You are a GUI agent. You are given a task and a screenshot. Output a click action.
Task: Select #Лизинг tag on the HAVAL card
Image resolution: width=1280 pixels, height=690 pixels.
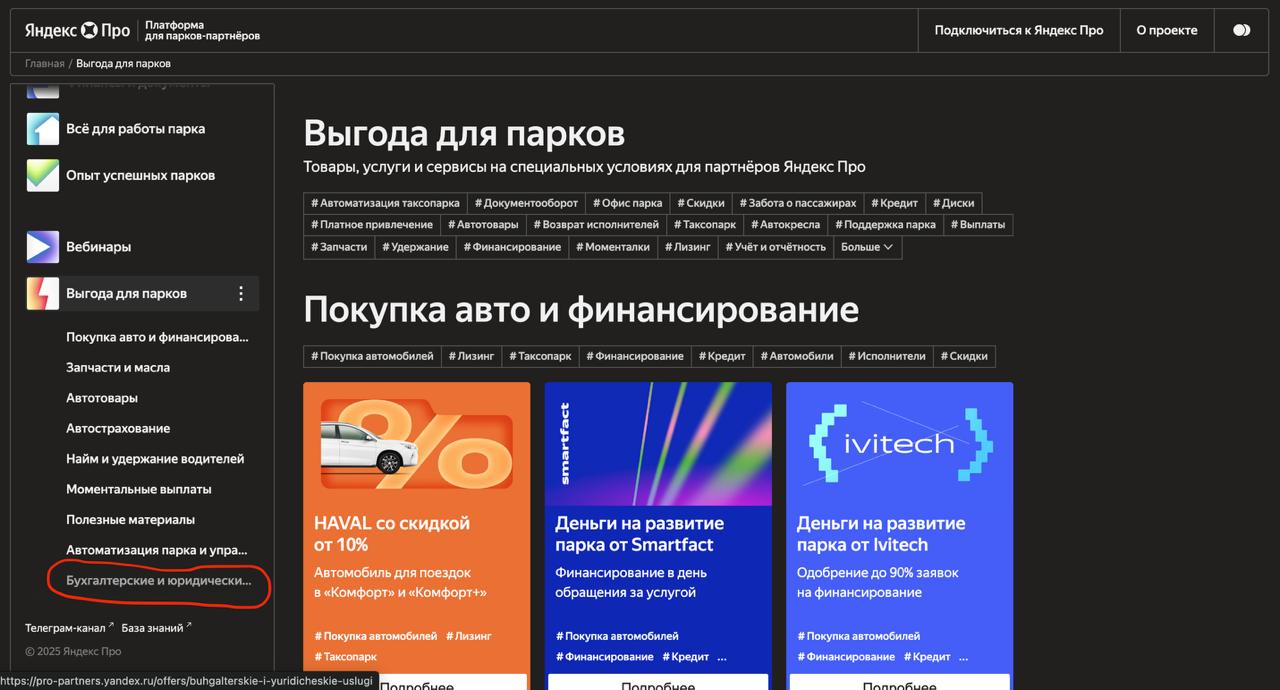469,636
